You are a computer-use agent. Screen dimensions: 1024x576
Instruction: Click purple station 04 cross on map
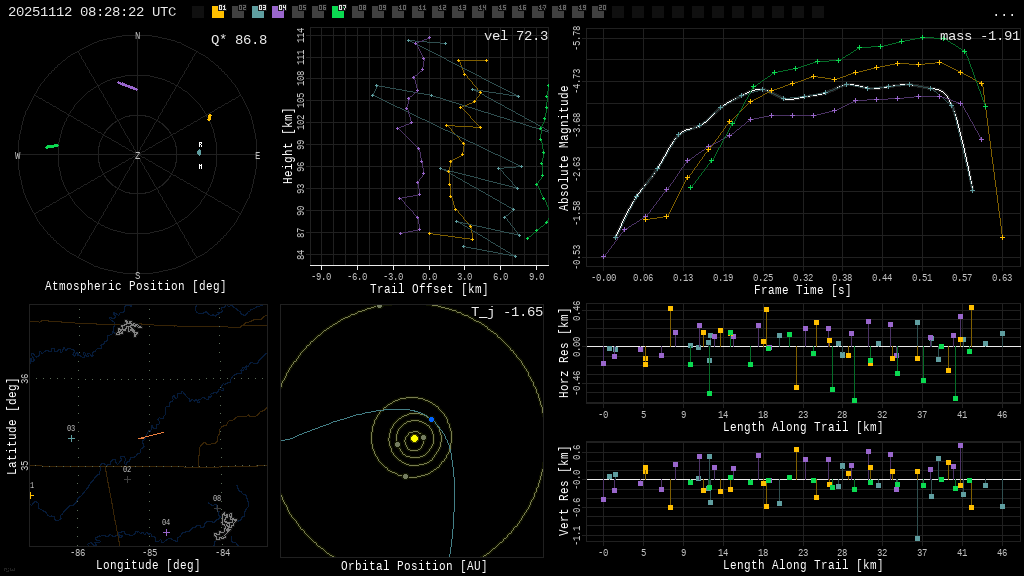pos(166,532)
